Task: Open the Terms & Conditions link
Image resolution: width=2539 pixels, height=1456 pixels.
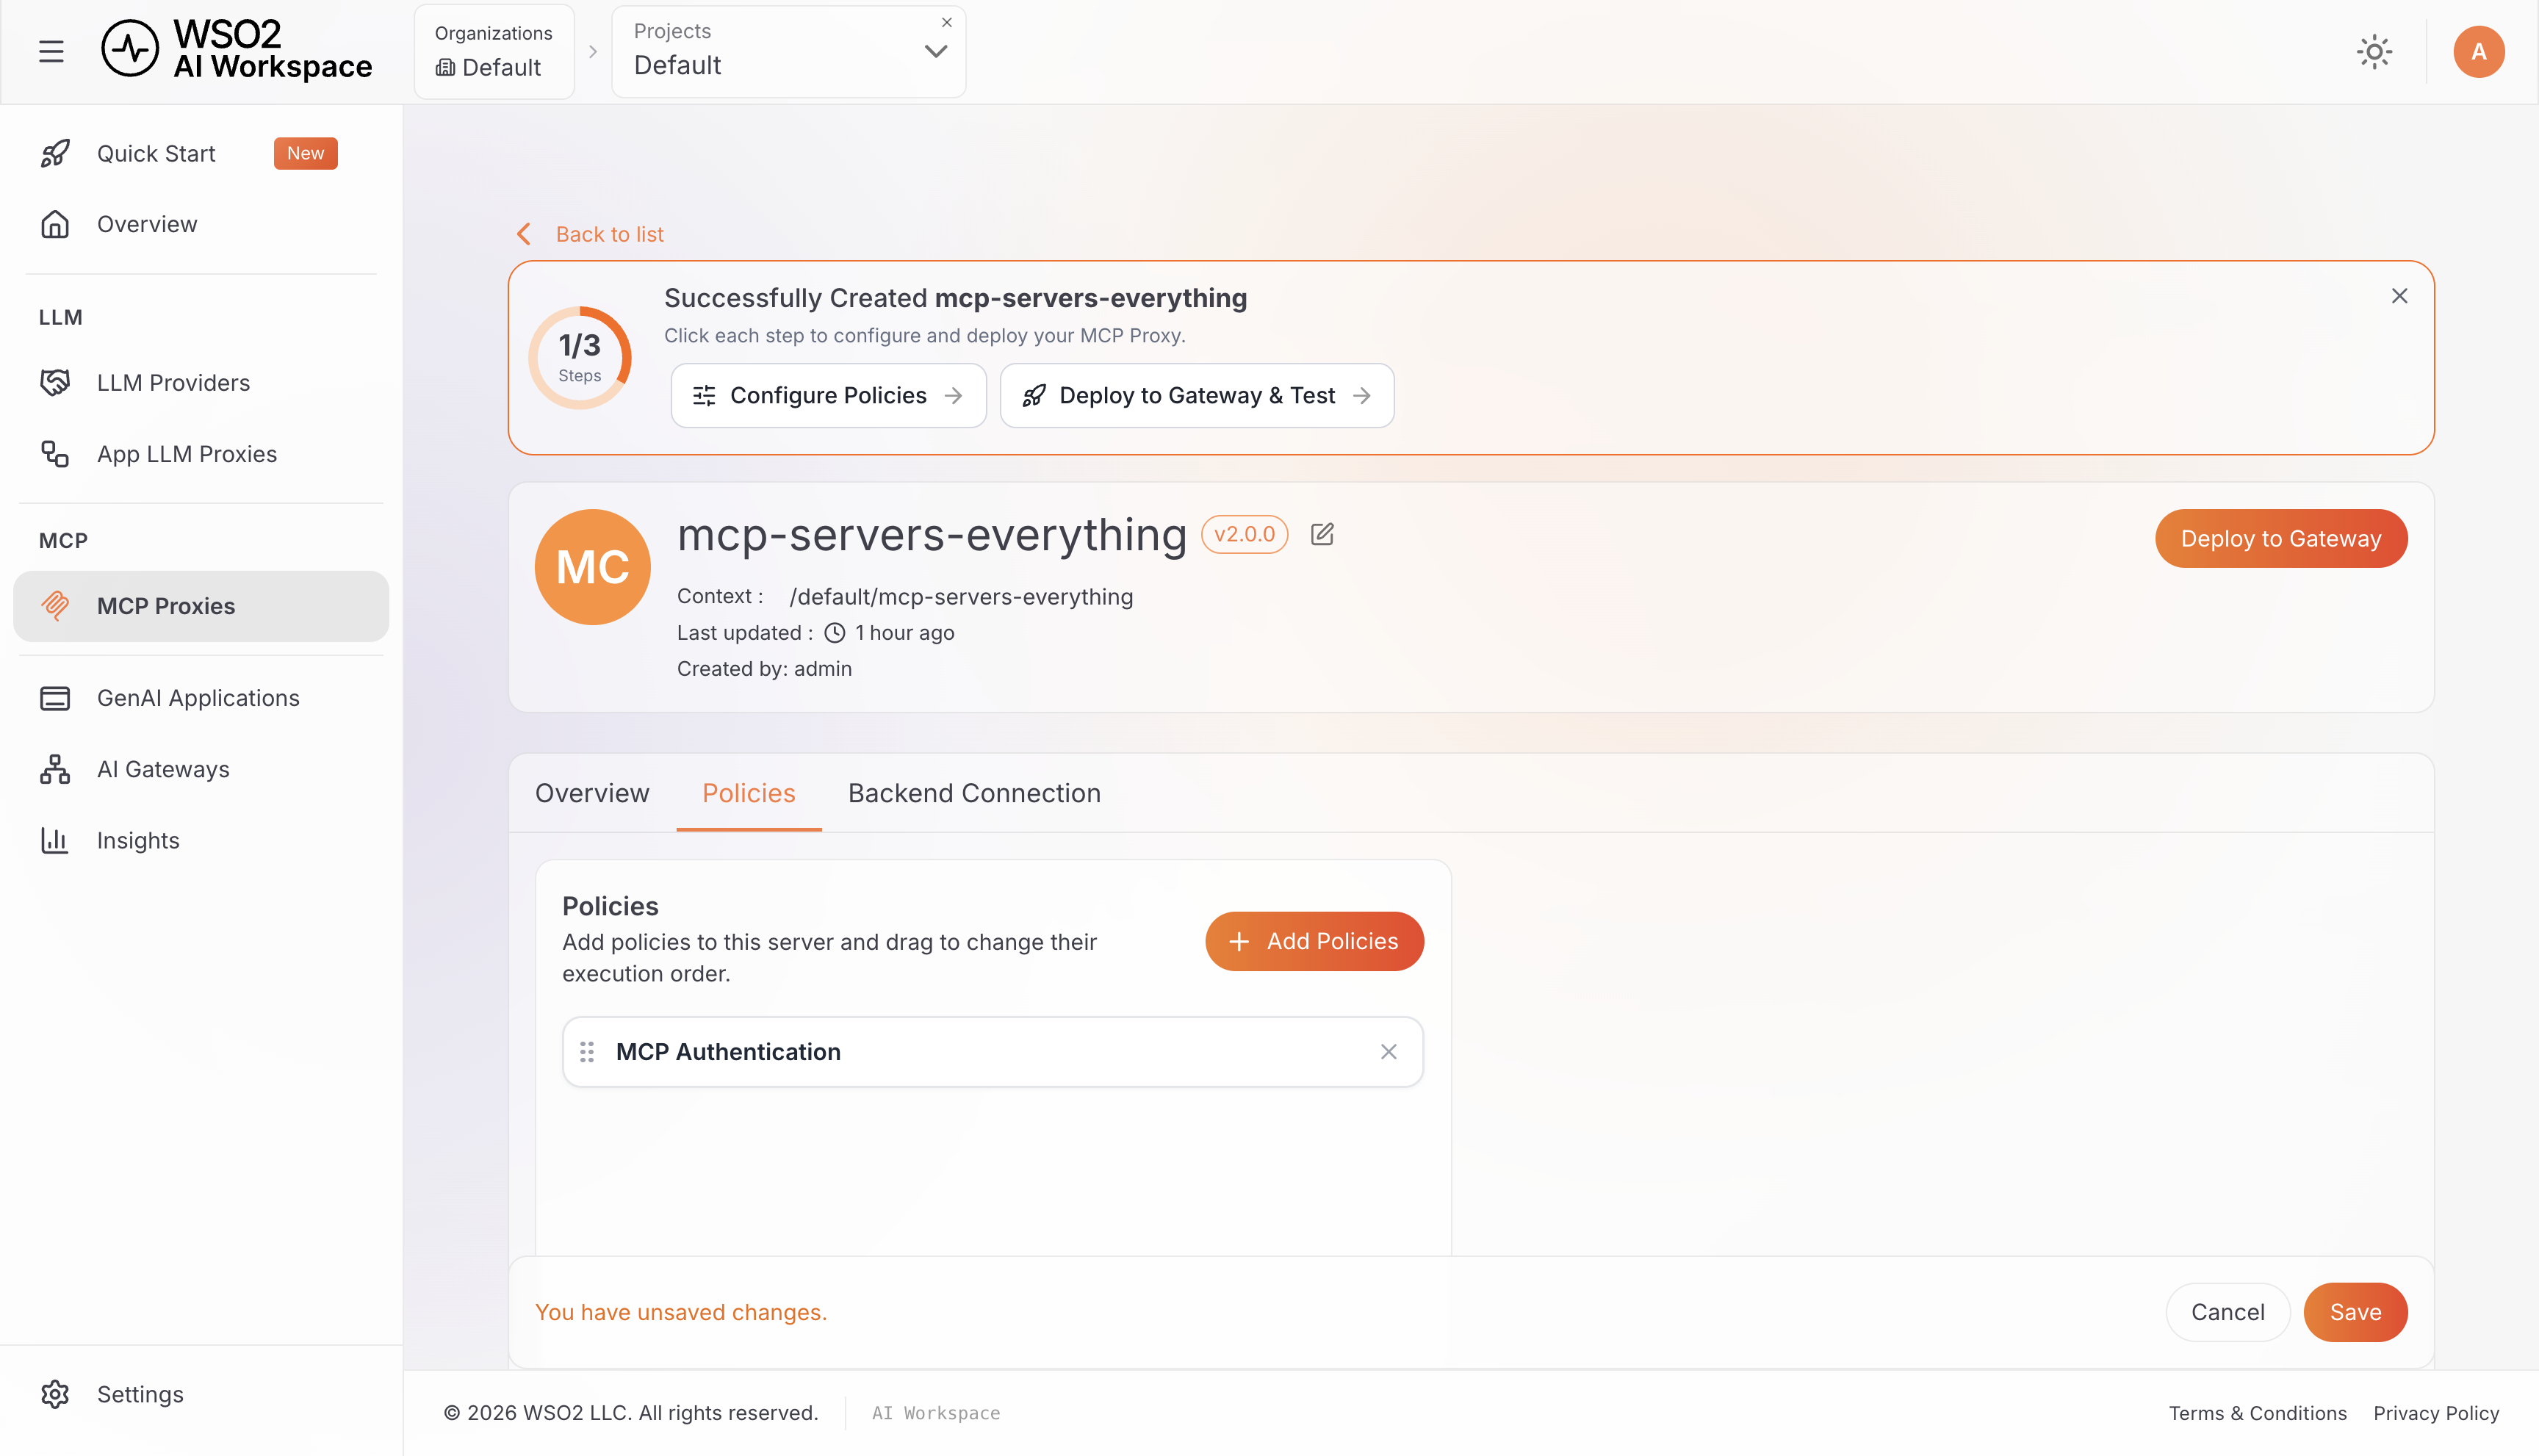Action: click(x=2257, y=1413)
